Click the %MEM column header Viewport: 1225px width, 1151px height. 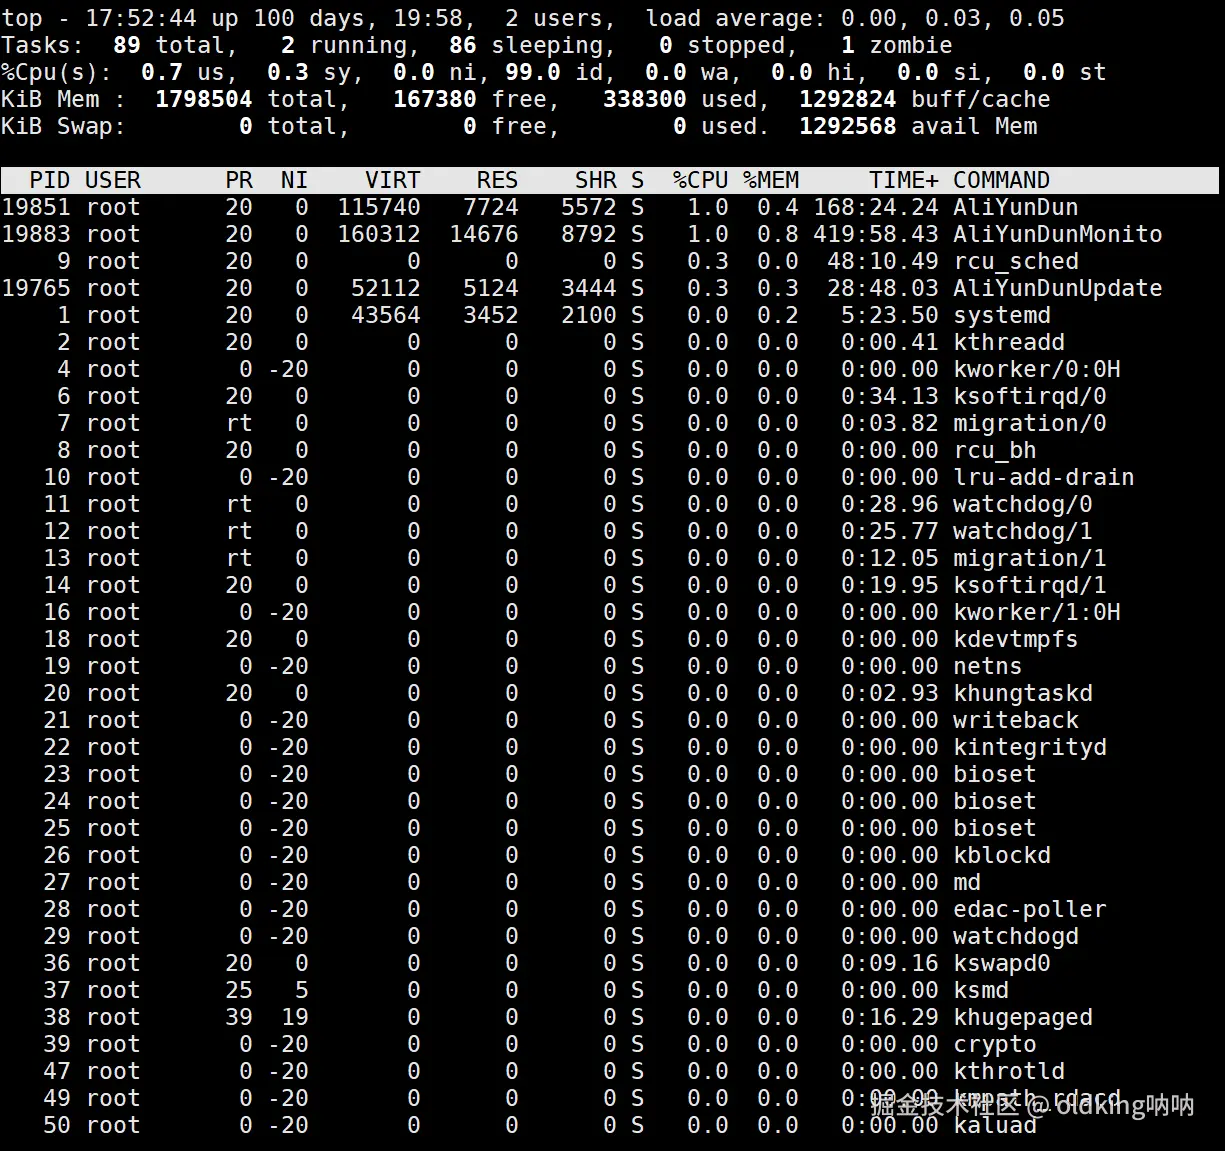click(770, 180)
